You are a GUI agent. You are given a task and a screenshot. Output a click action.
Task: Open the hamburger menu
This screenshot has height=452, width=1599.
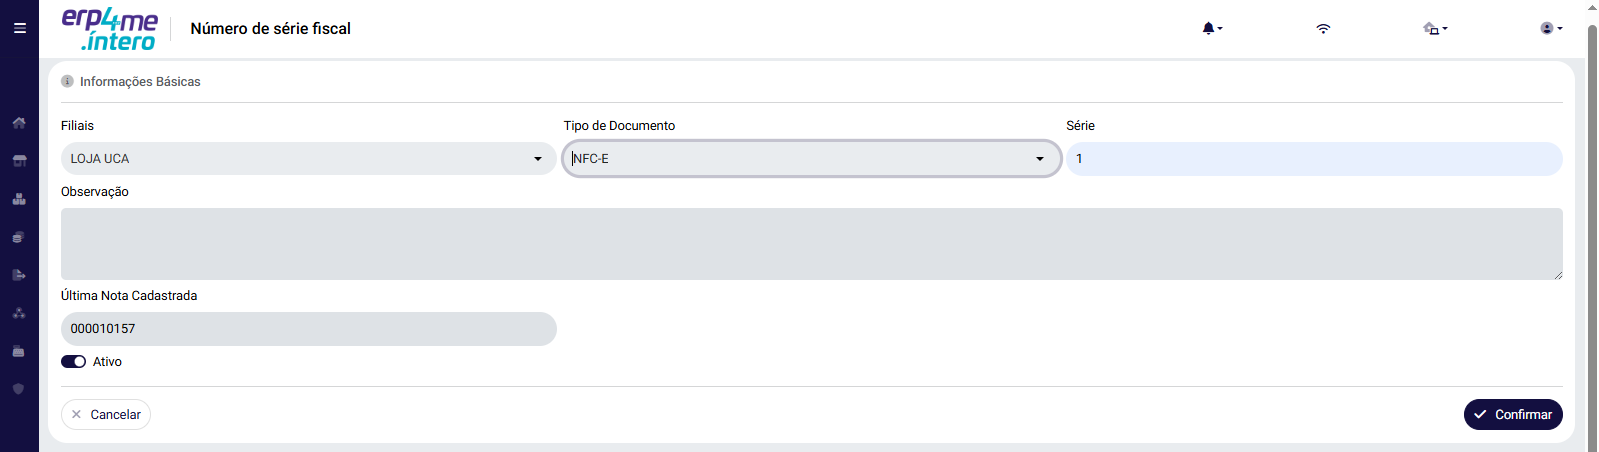(x=19, y=28)
